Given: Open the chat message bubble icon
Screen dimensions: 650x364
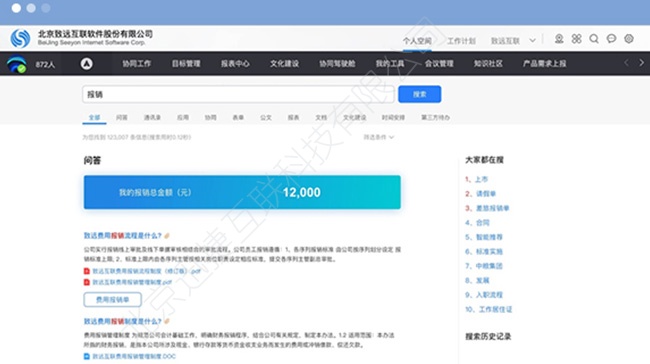Looking at the screenshot, I should [x=611, y=39].
